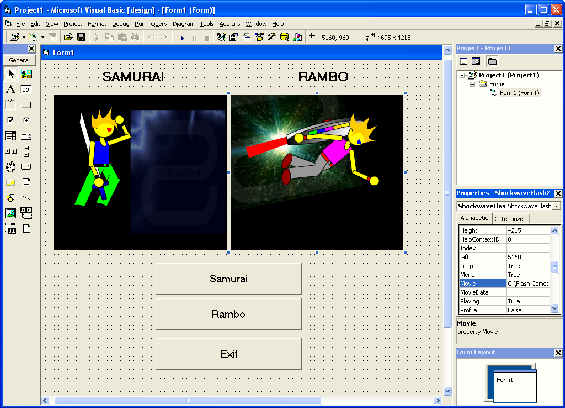This screenshot has width=565, height=408.
Task: Open Add Project dropdown arrow in toolbar
Action: click(24, 37)
